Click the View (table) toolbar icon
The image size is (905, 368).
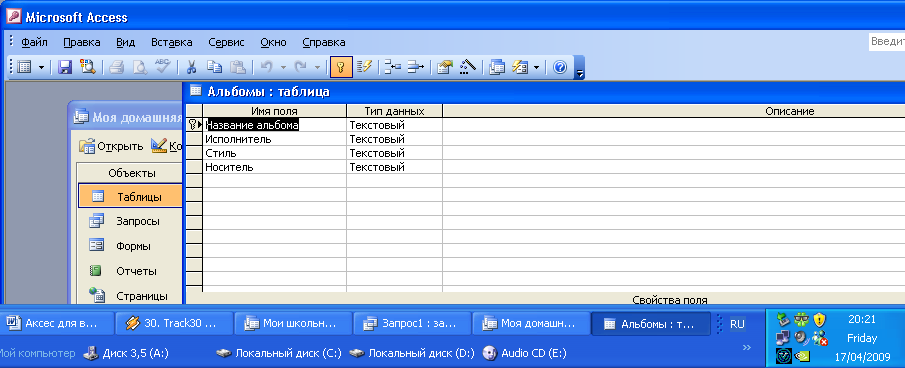[24, 67]
